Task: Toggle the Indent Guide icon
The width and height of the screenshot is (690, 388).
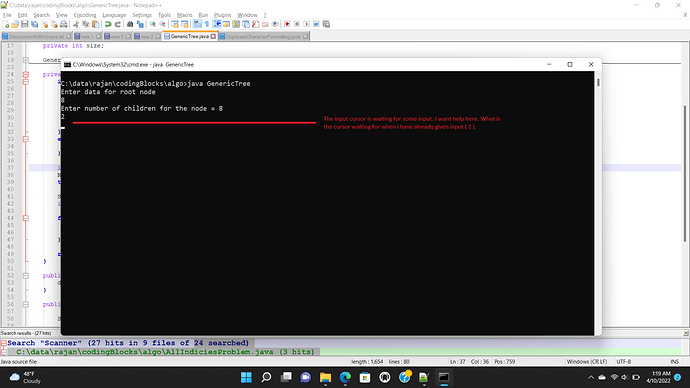Action: click(217, 24)
